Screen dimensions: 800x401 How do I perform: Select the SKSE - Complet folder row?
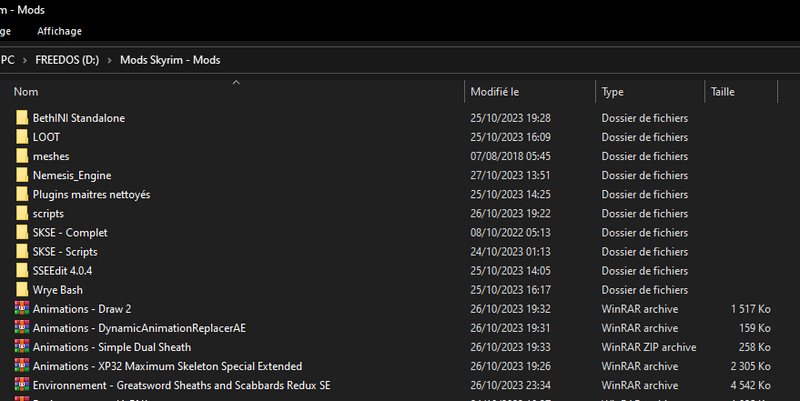(x=70, y=233)
